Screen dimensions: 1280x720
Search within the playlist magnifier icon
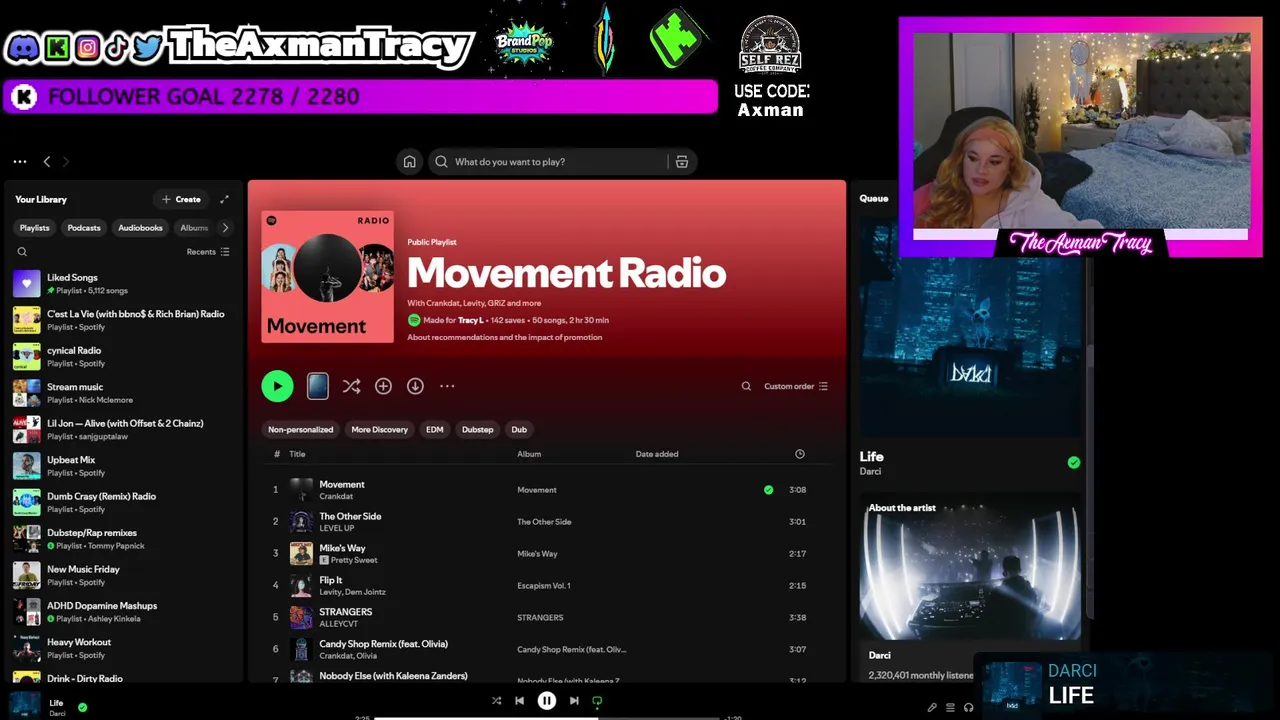tap(746, 386)
